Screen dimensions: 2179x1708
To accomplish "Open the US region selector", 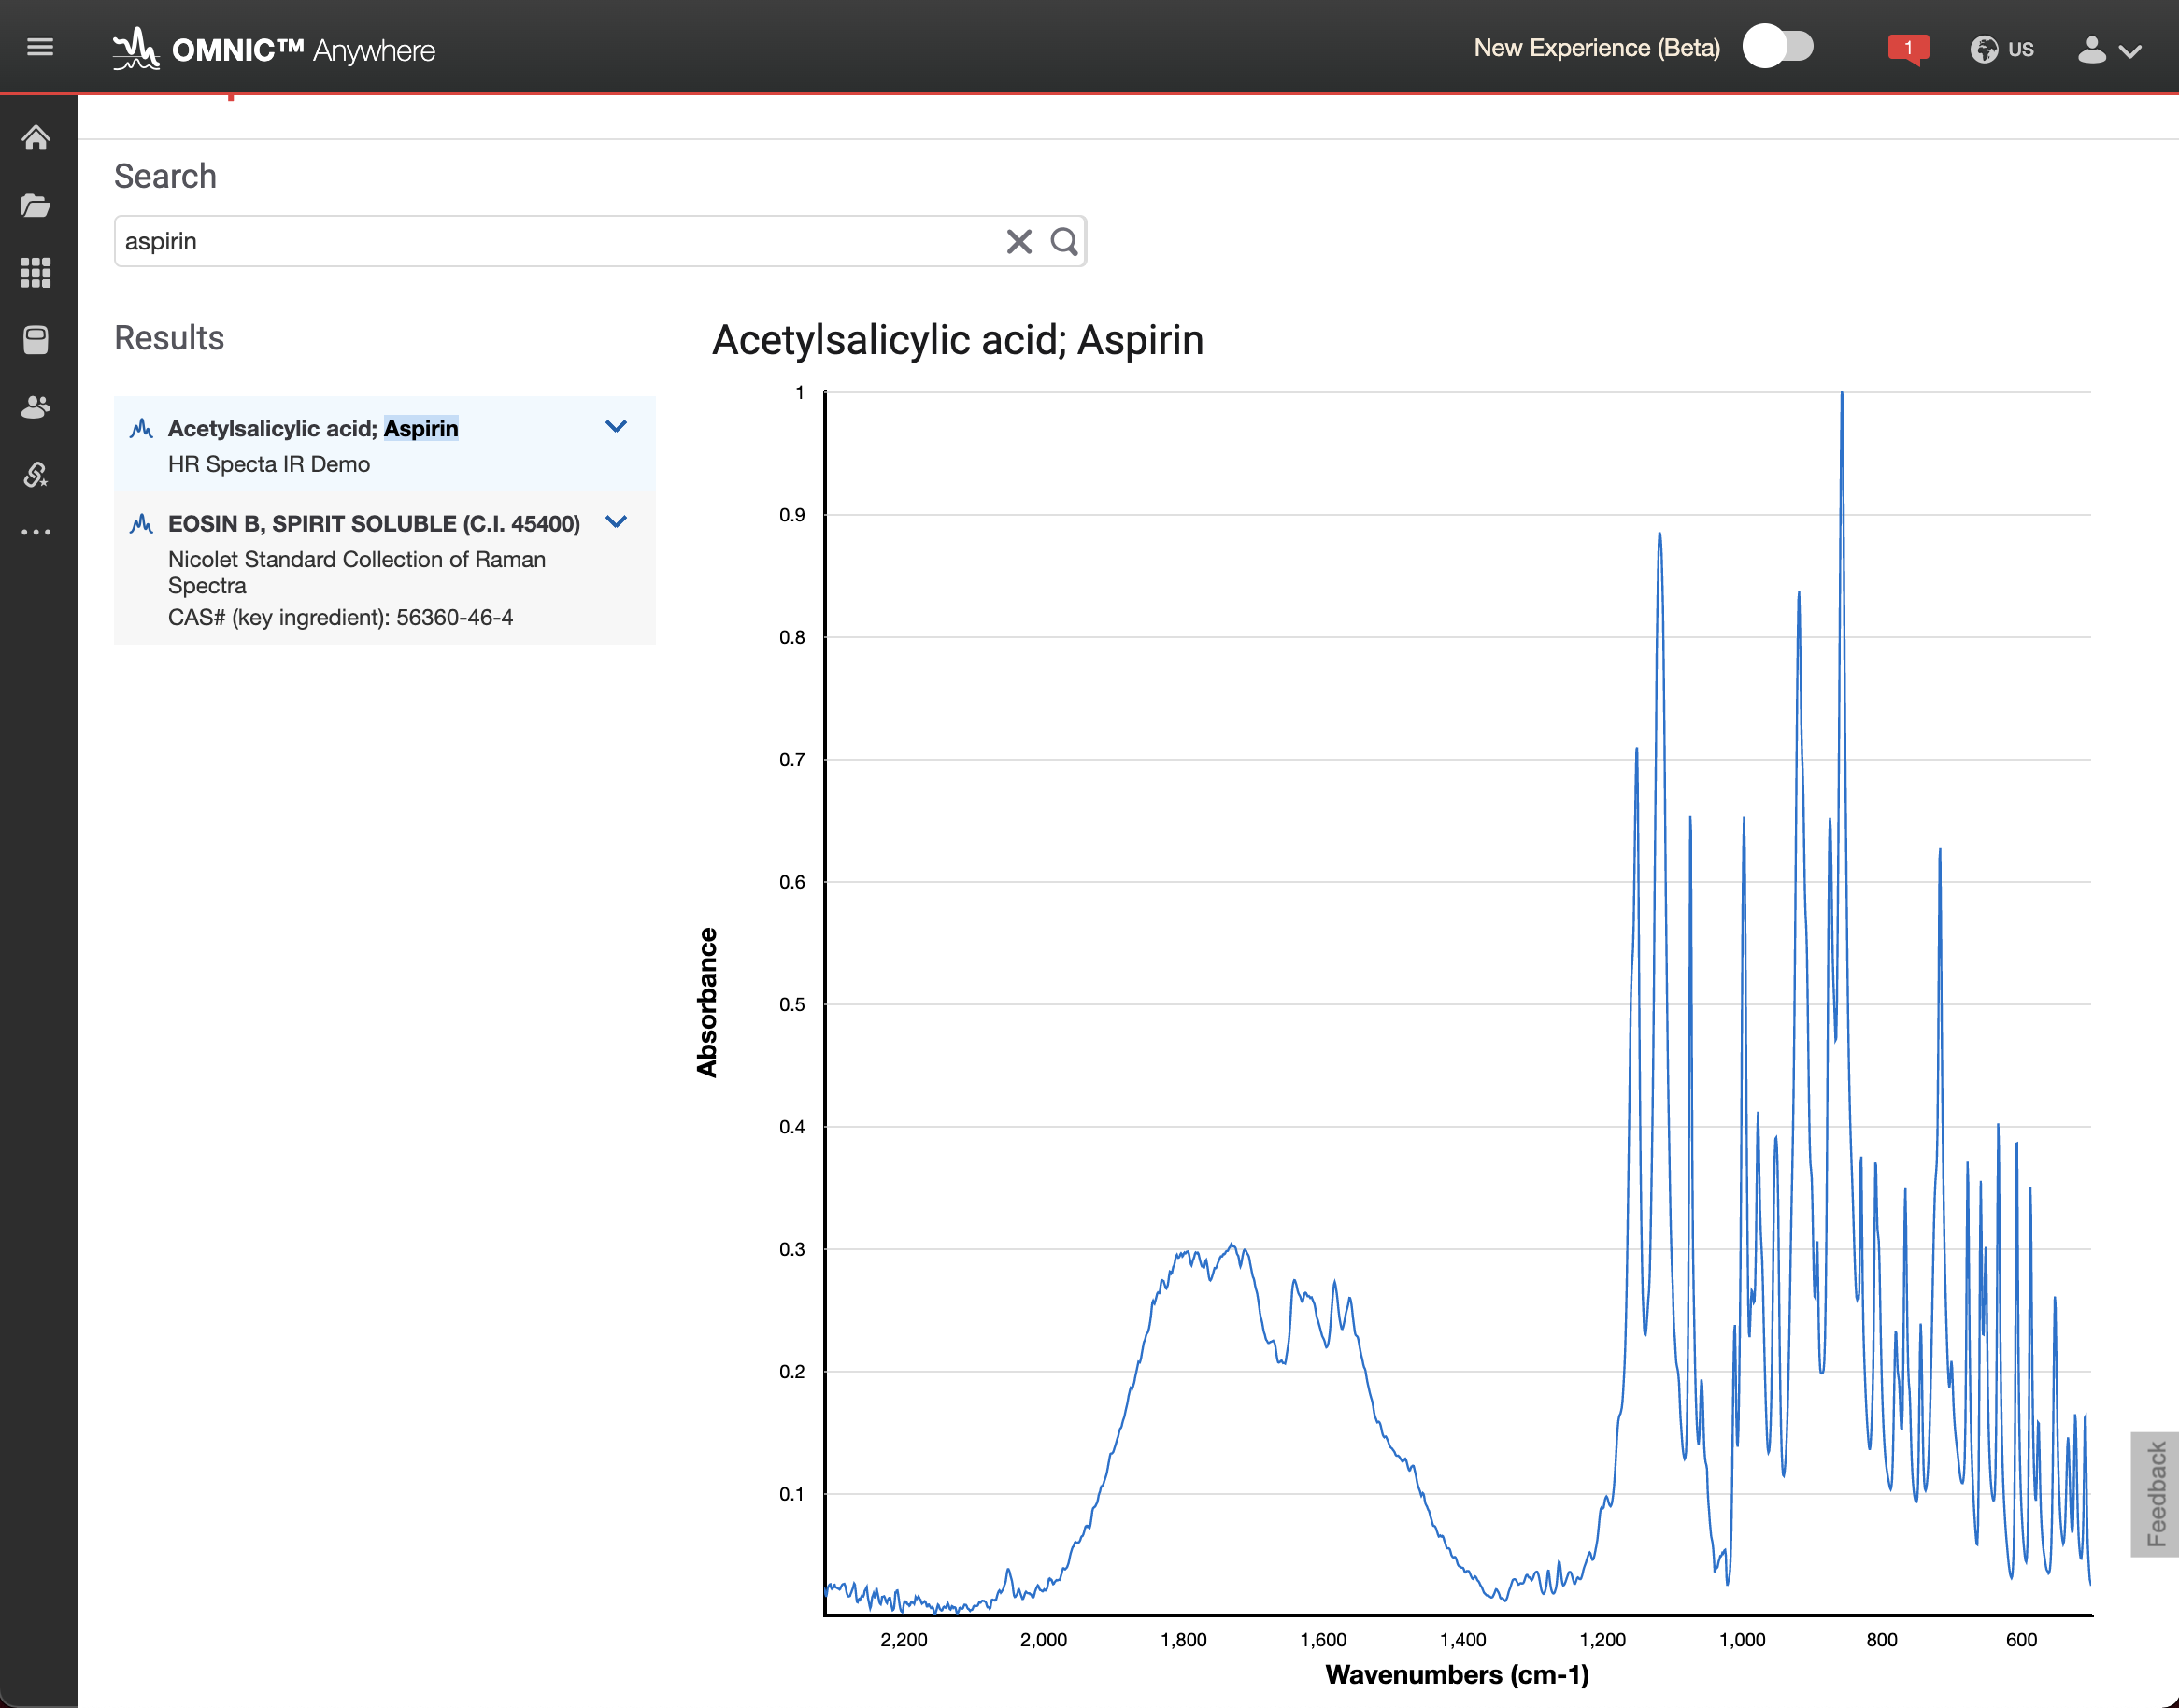I will [x=2001, y=49].
